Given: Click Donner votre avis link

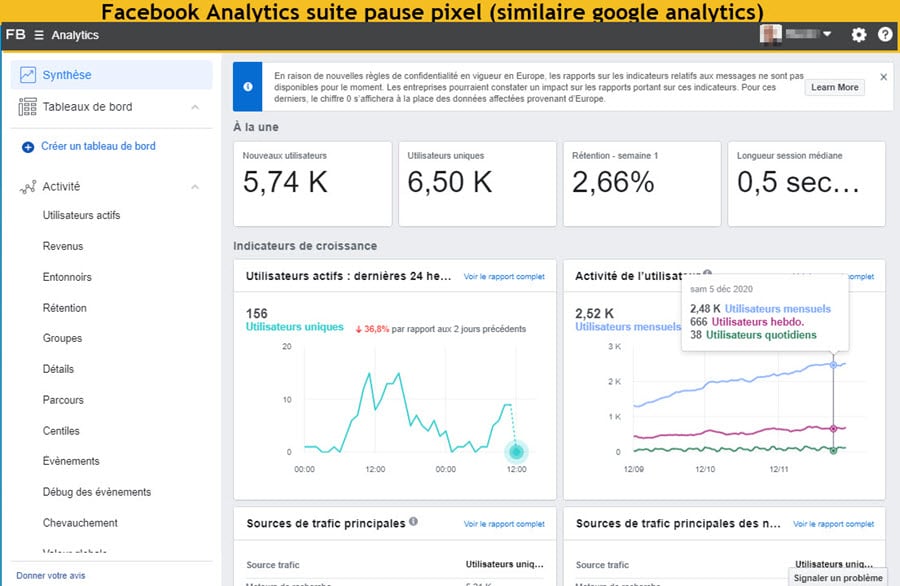Looking at the screenshot, I should click(51, 575).
